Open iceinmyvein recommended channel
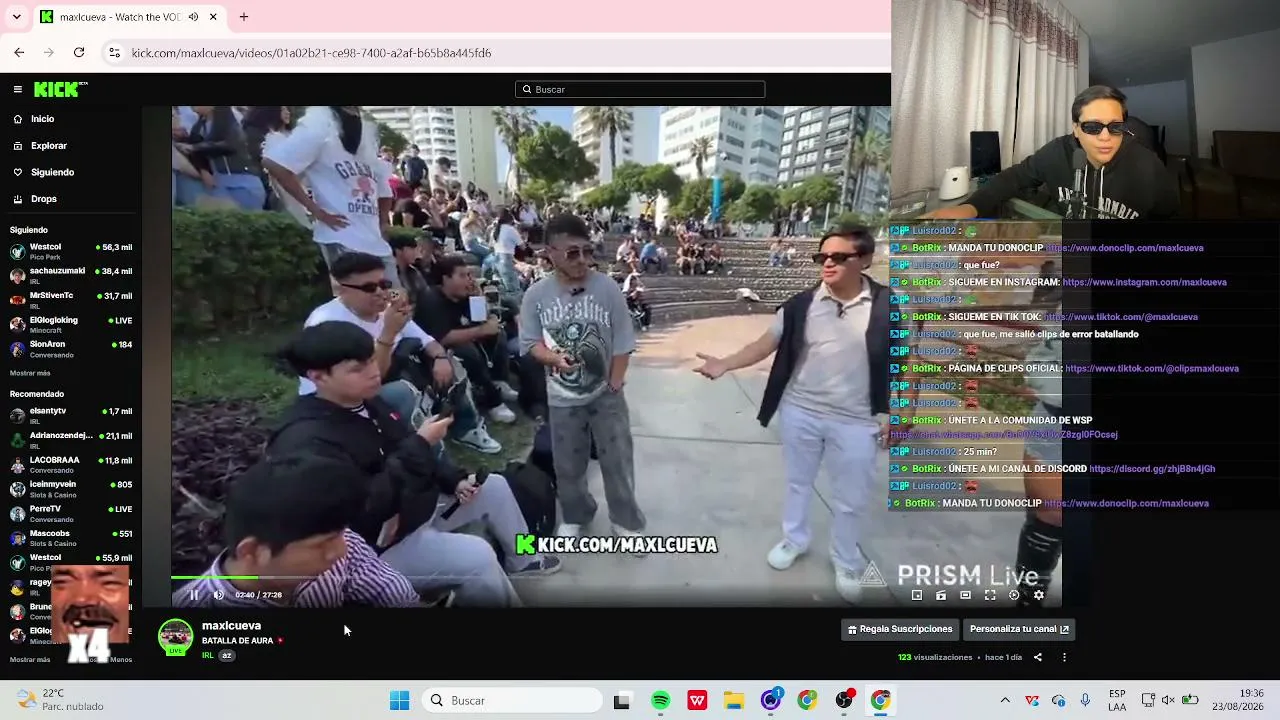 coord(70,488)
